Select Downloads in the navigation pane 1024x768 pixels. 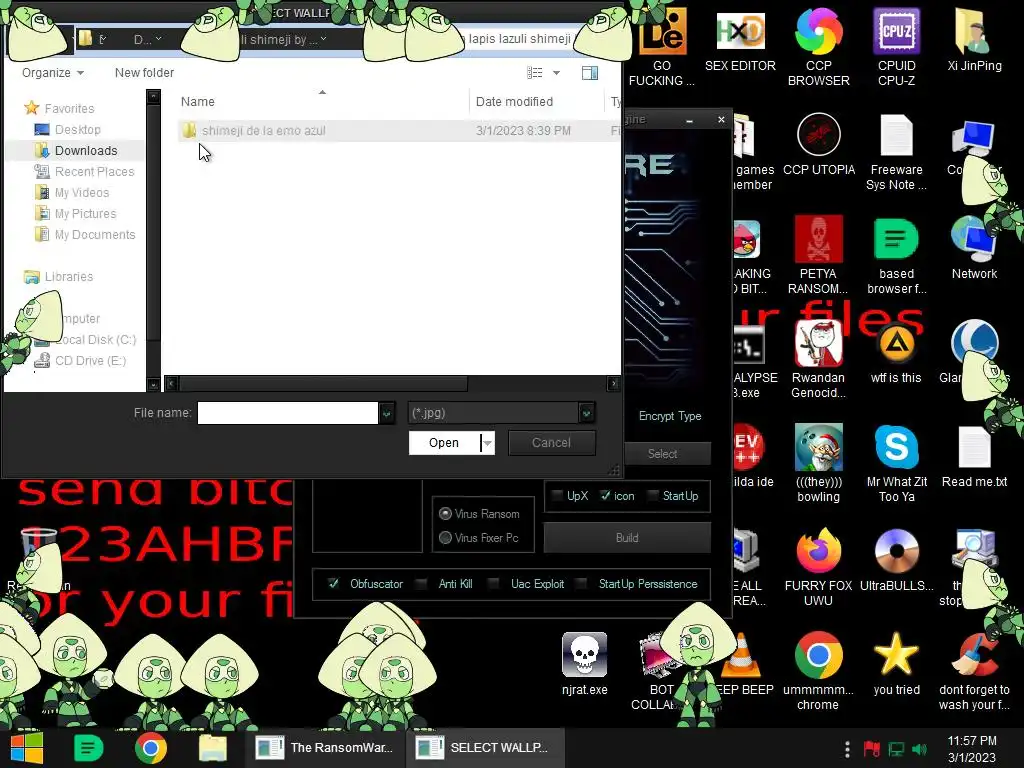click(86, 150)
